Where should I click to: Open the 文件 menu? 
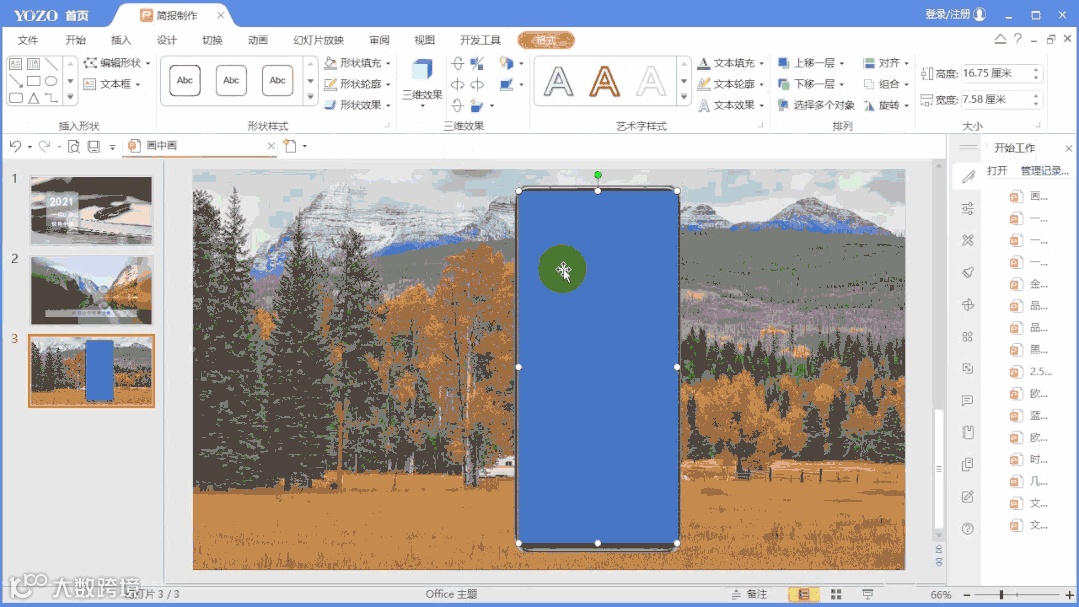28,40
